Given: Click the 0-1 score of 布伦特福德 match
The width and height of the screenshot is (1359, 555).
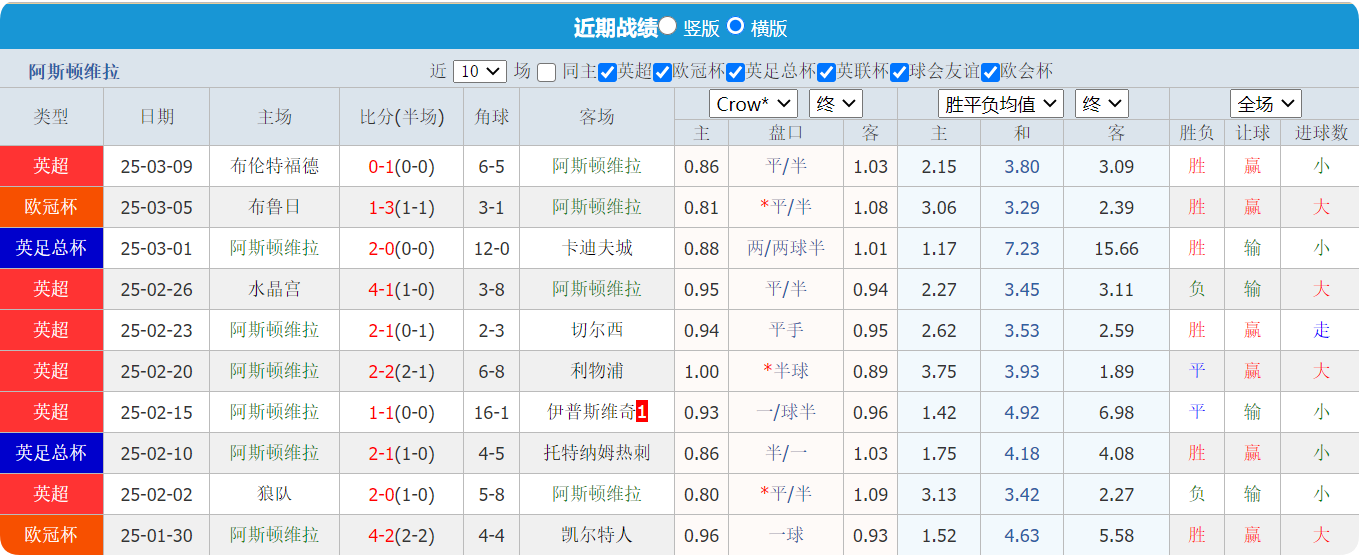Looking at the screenshot, I should point(381,167).
